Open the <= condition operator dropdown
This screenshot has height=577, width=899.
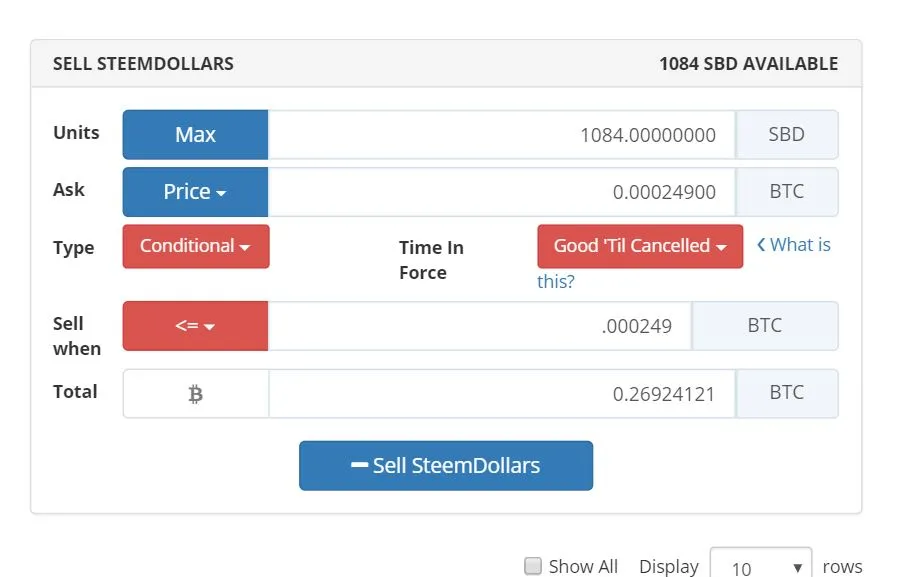(196, 326)
